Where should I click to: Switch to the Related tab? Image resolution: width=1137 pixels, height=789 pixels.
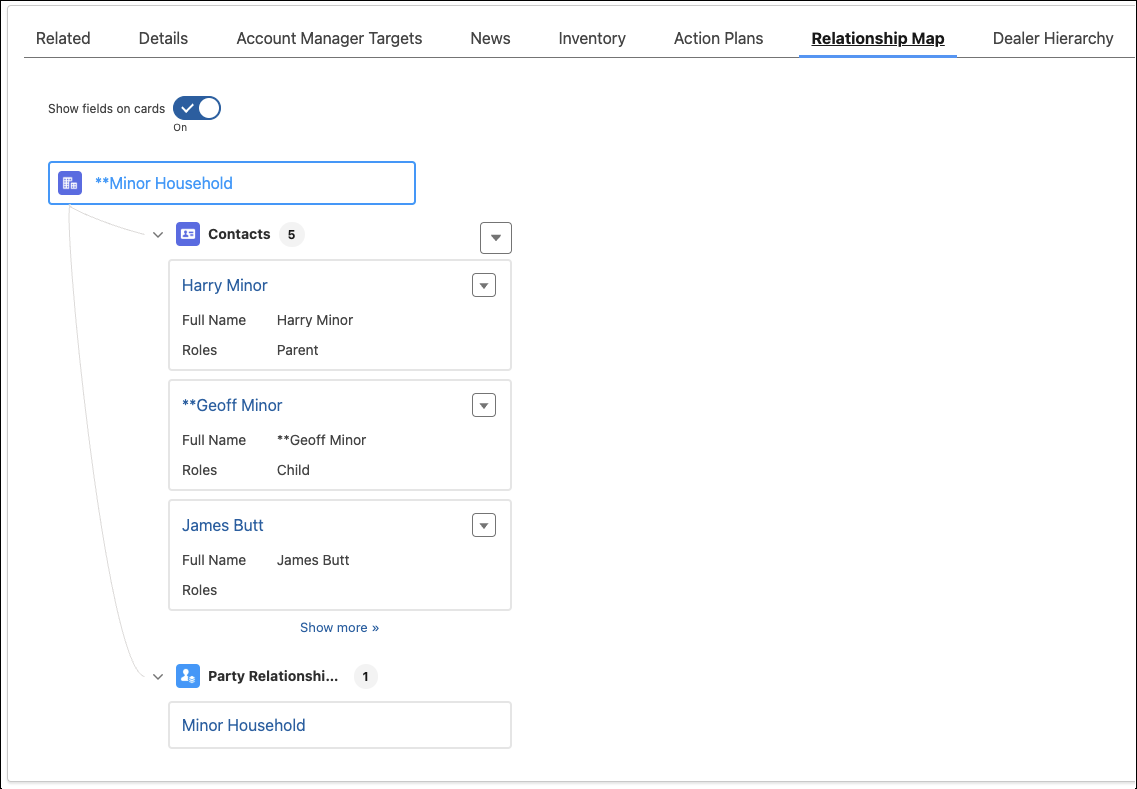(x=63, y=38)
